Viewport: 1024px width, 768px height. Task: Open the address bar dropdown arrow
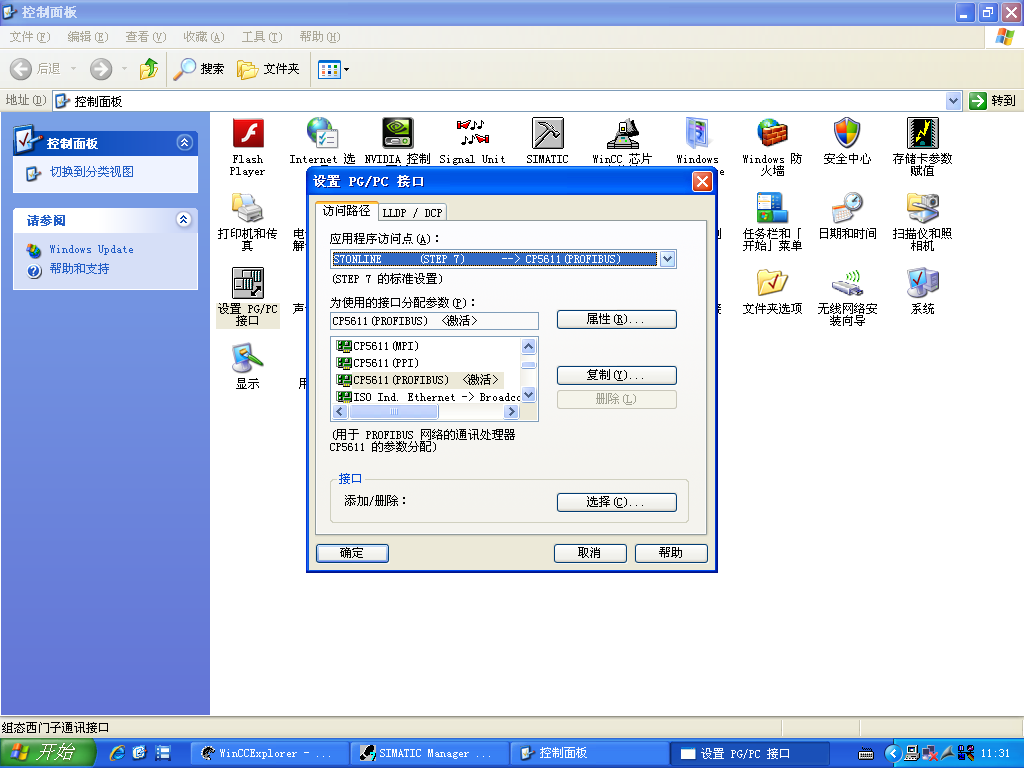coord(953,101)
